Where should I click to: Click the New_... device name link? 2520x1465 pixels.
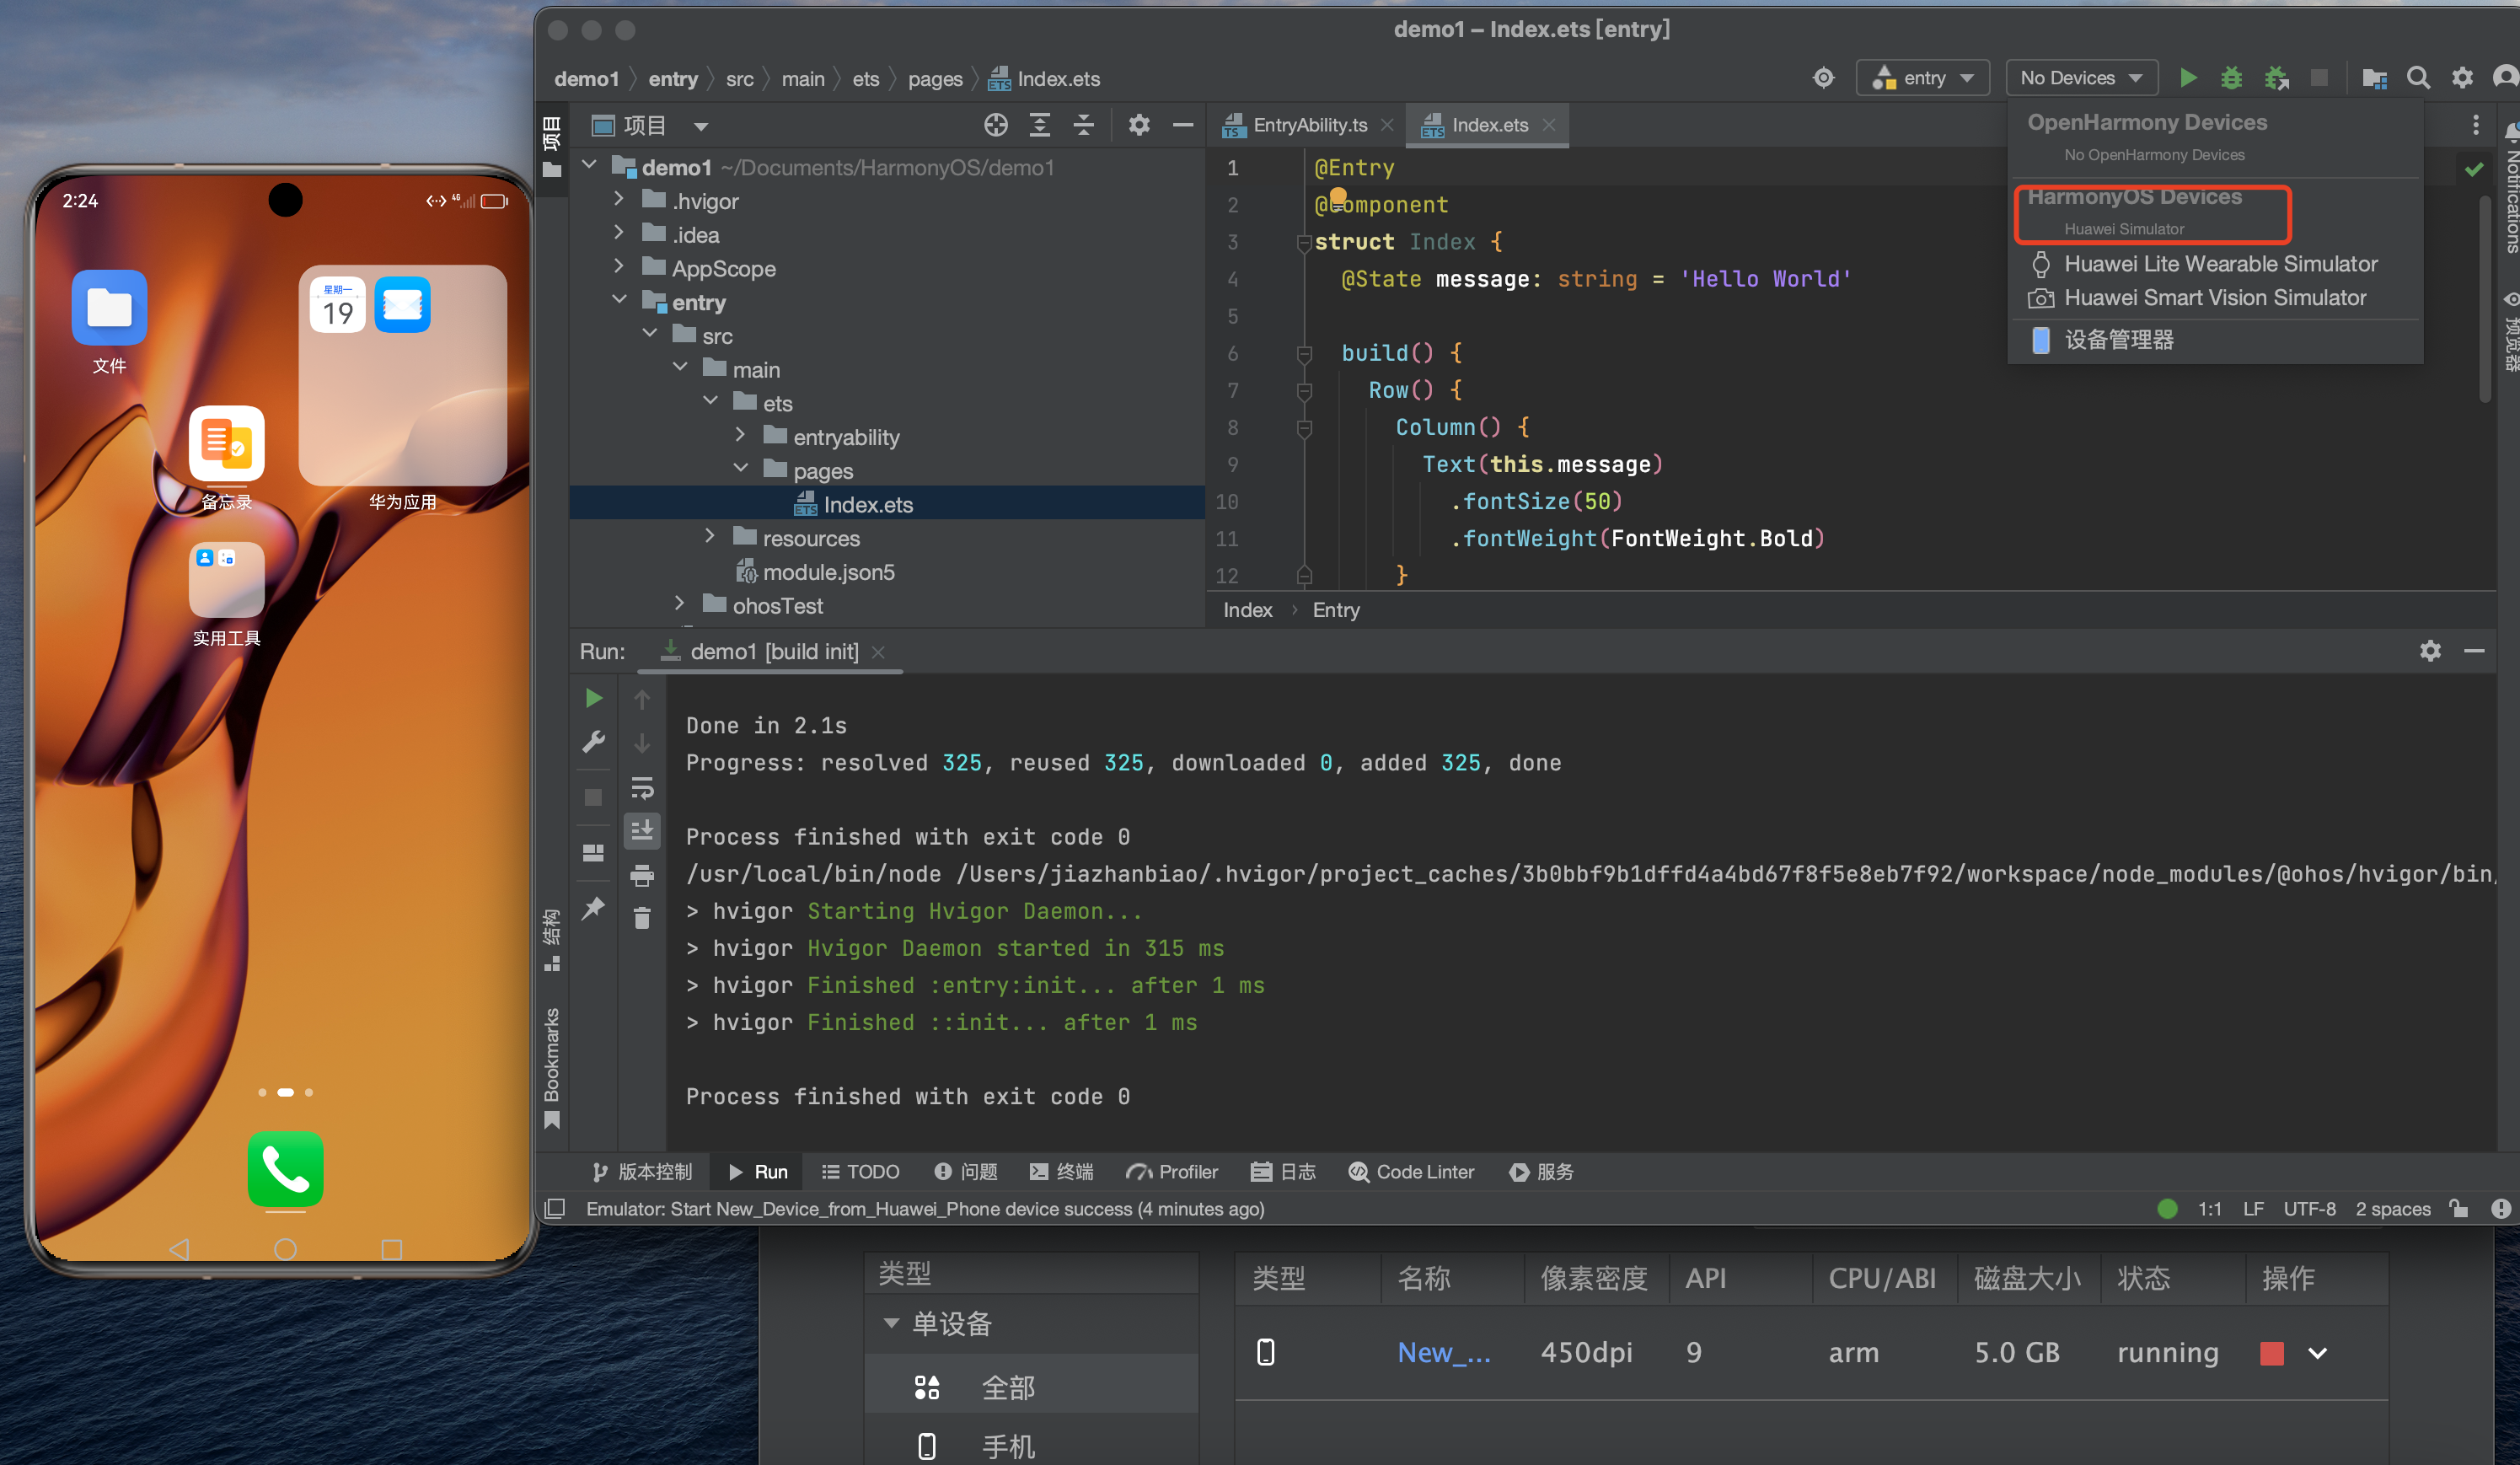coord(1443,1353)
